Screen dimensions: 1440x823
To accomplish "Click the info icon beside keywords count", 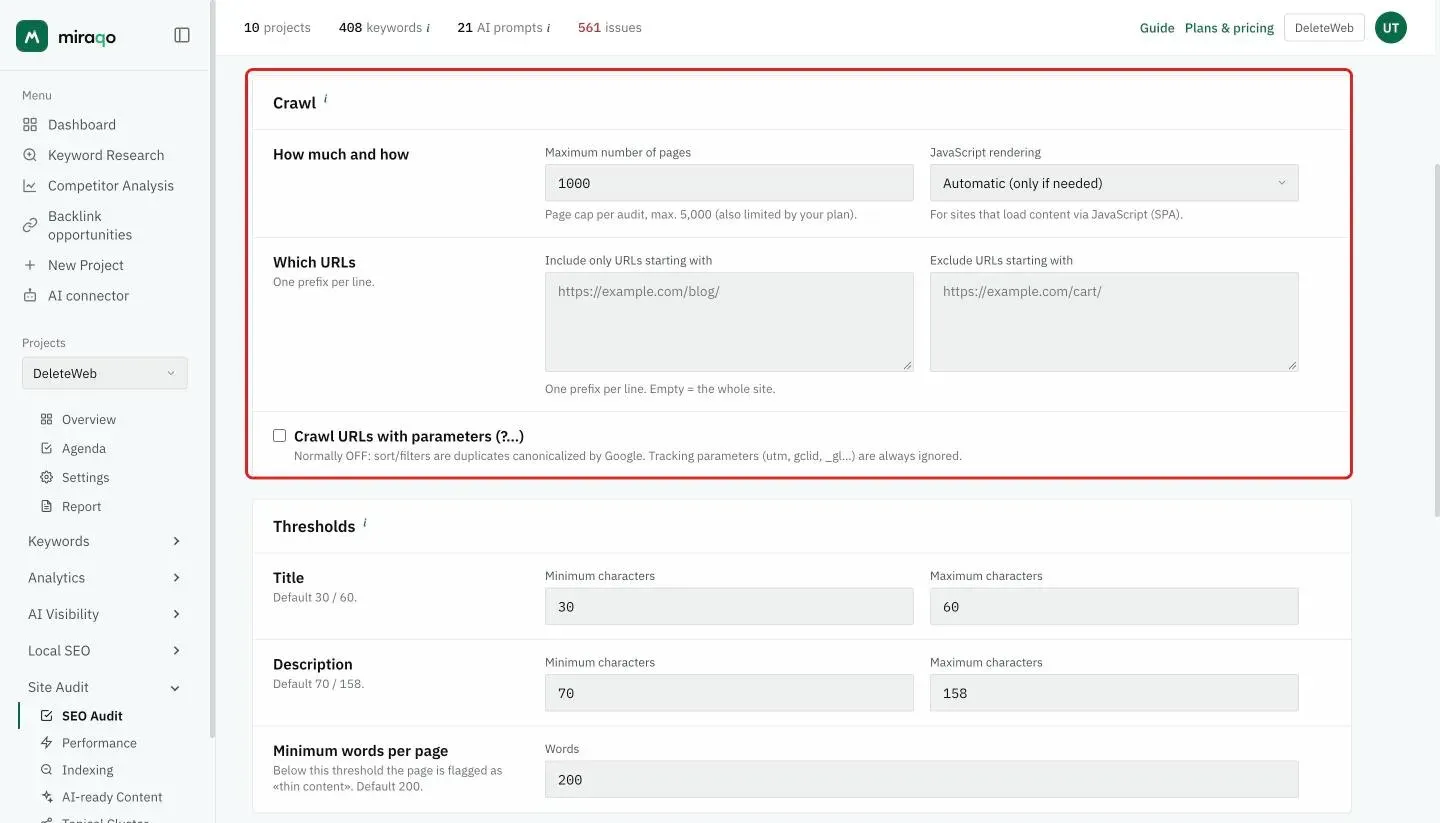I will 428,28.
